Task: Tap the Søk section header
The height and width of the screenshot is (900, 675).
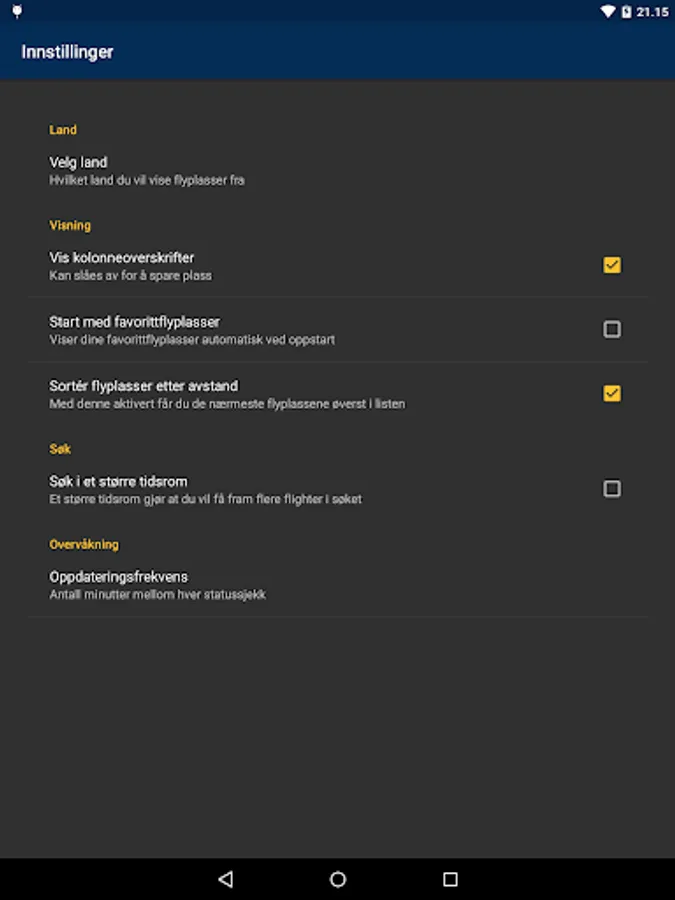Action: [60, 449]
